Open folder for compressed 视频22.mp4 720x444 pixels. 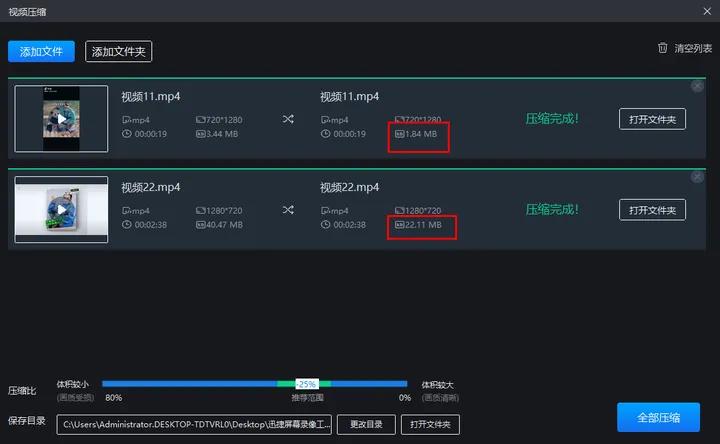click(652, 210)
